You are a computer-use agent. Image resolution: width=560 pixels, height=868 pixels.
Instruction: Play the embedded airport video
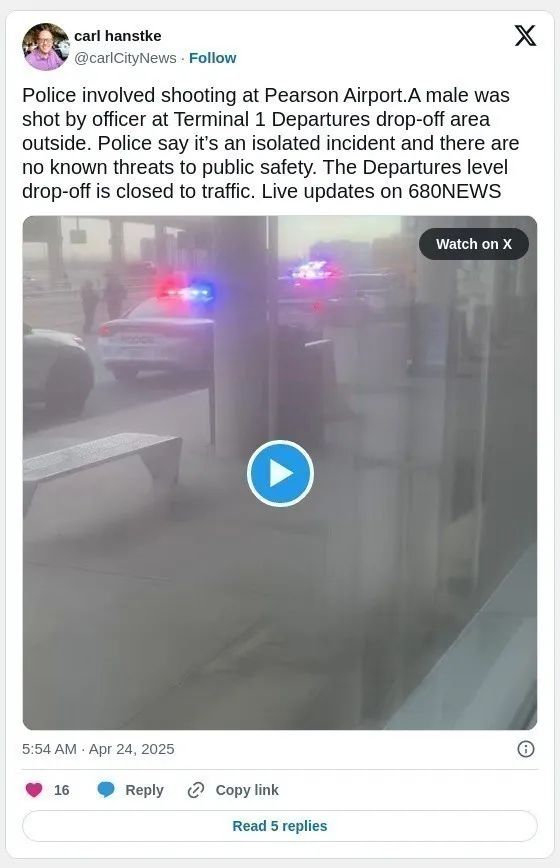(280, 473)
